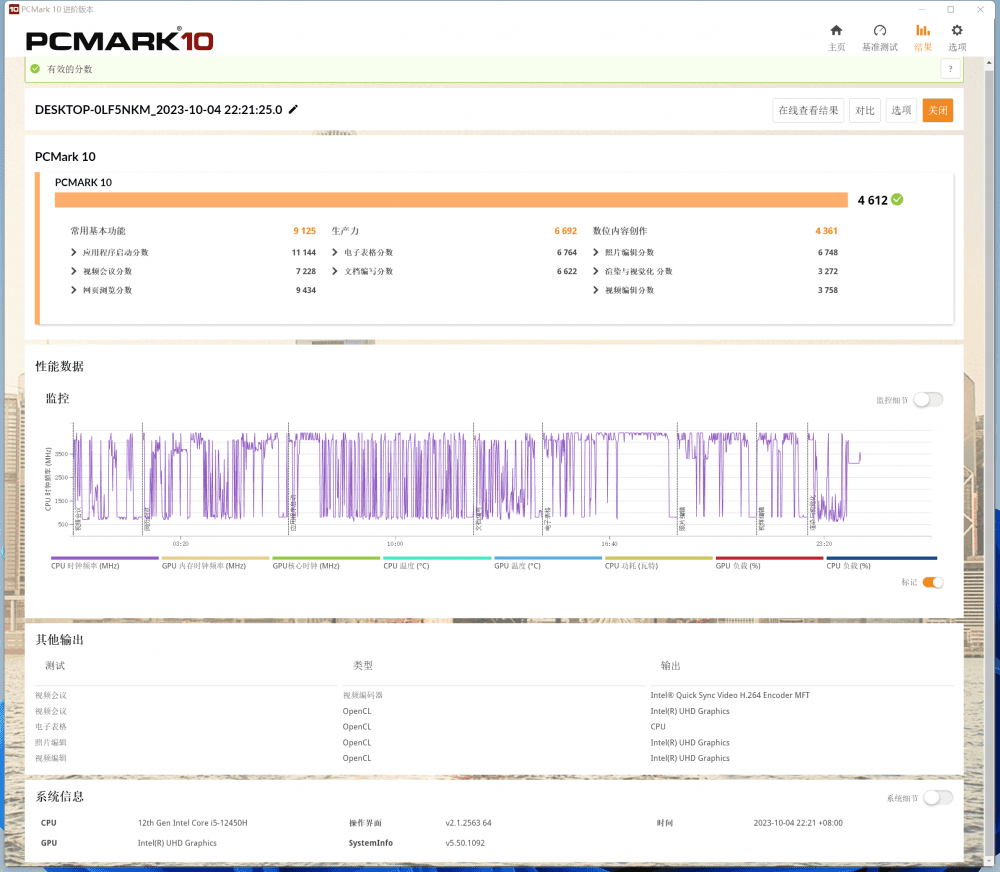This screenshot has height=872, width=1000.
Task: Click the Compare button
Action: [865, 110]
